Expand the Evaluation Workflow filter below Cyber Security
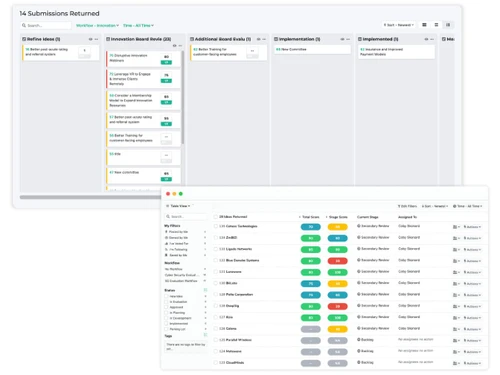This screenshot has width=500, height=375. [205, 281]
